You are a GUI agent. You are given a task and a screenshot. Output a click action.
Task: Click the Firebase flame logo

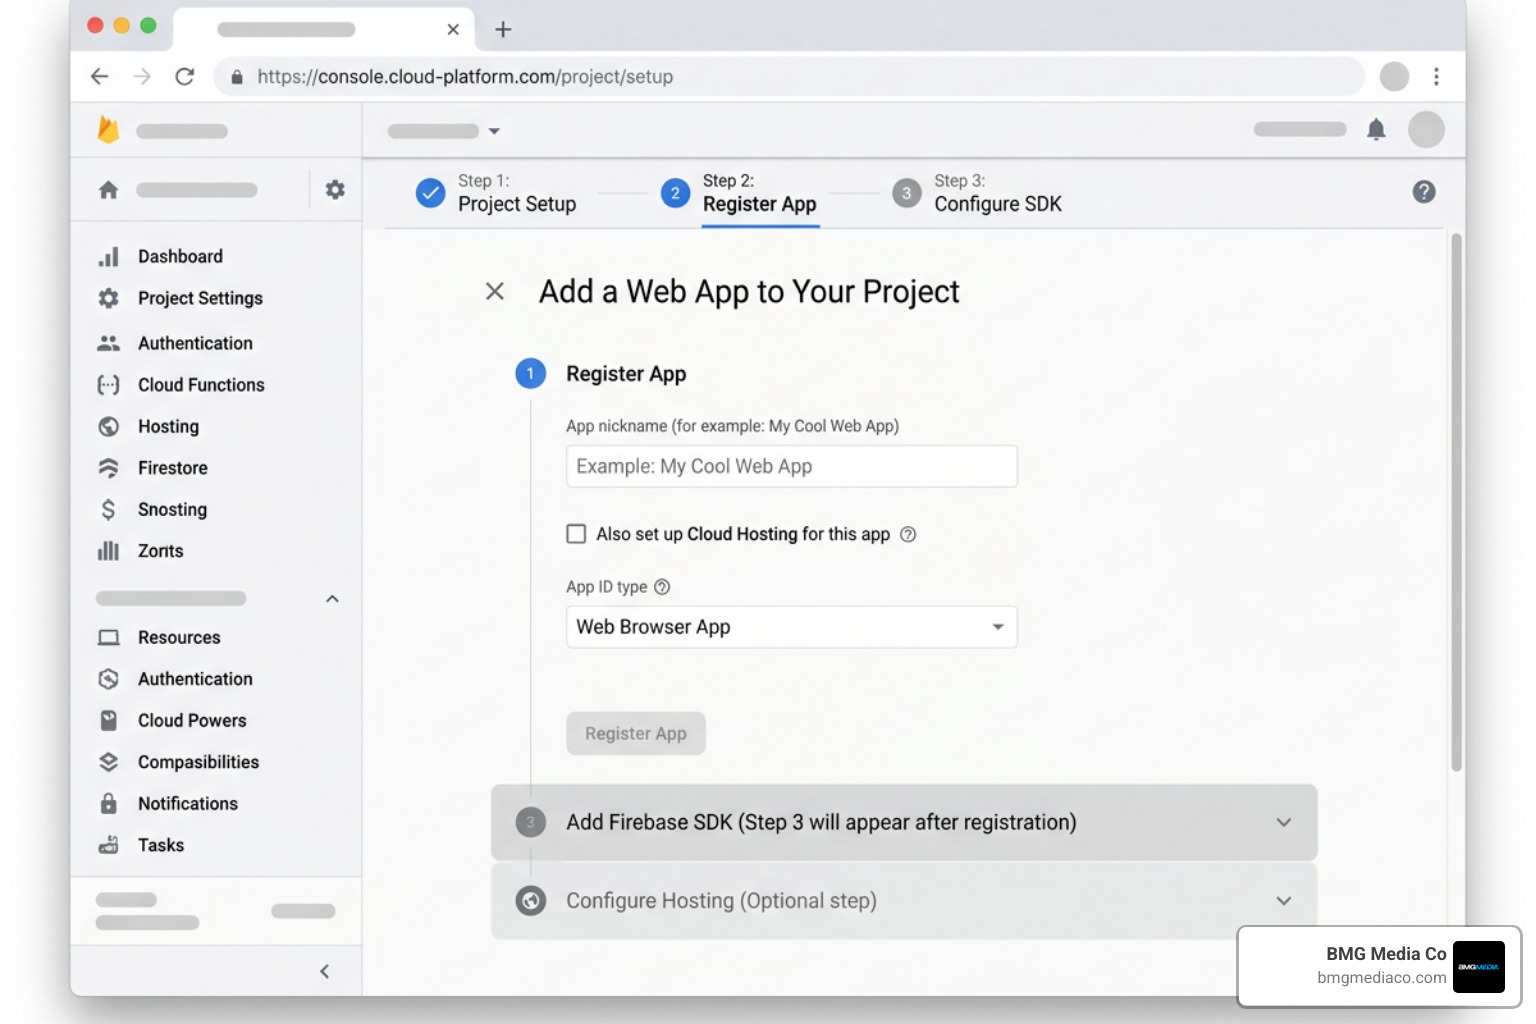pyautogui.click(x=108, y=129)
